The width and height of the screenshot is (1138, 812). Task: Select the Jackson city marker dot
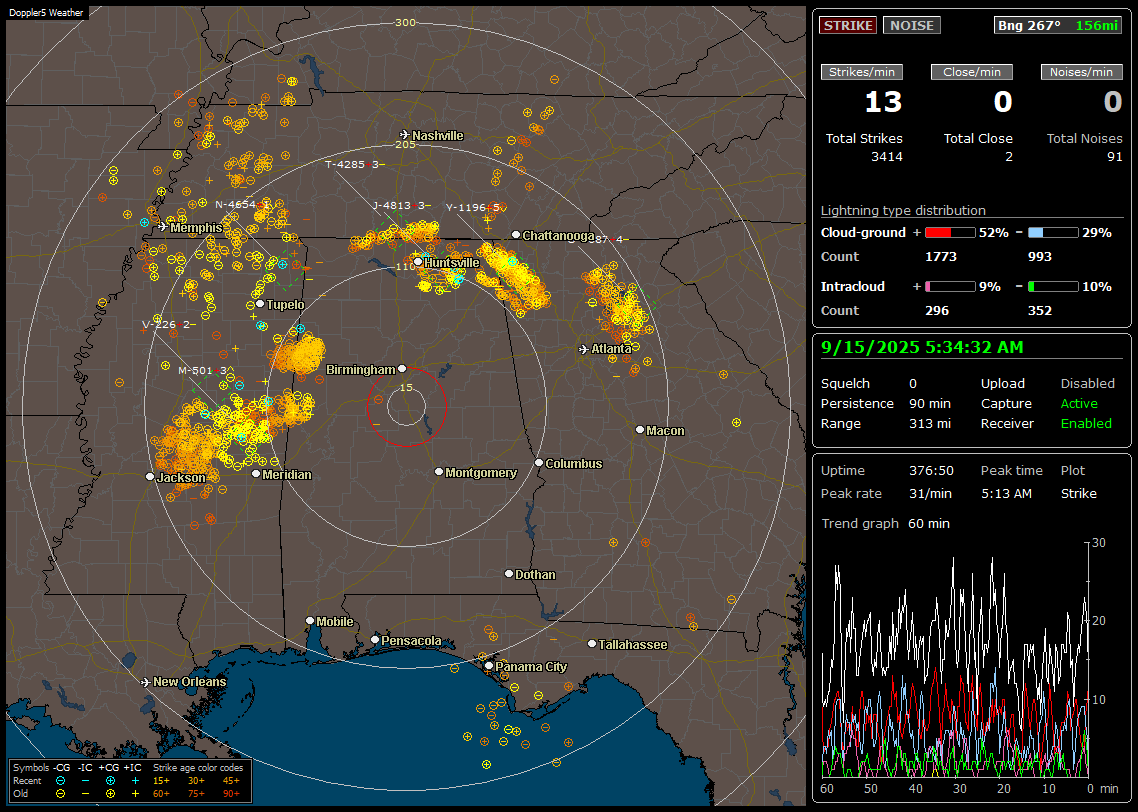click(150, 477)
